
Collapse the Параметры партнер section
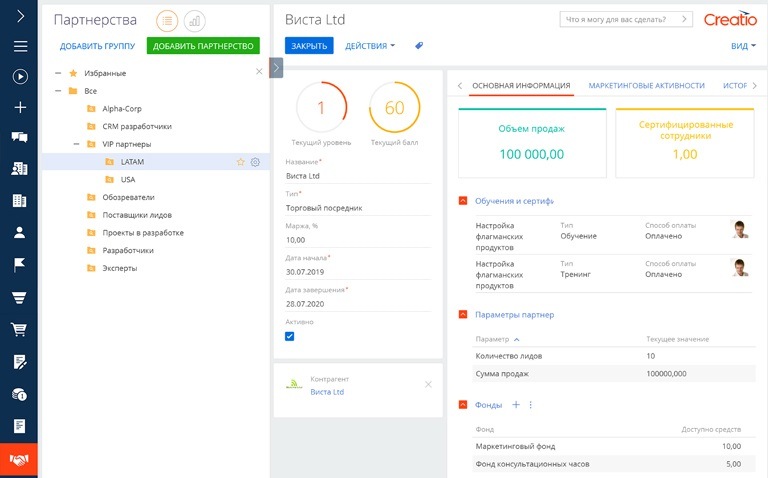[x=462, y=314]
